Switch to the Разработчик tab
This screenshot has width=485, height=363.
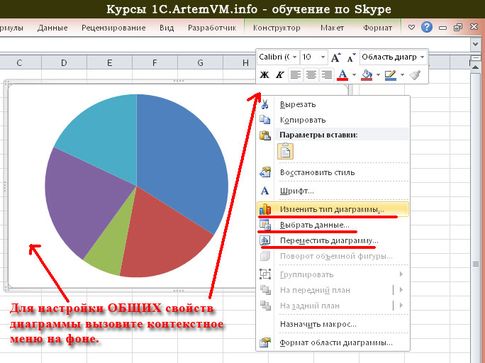click(x=212, y=28)
